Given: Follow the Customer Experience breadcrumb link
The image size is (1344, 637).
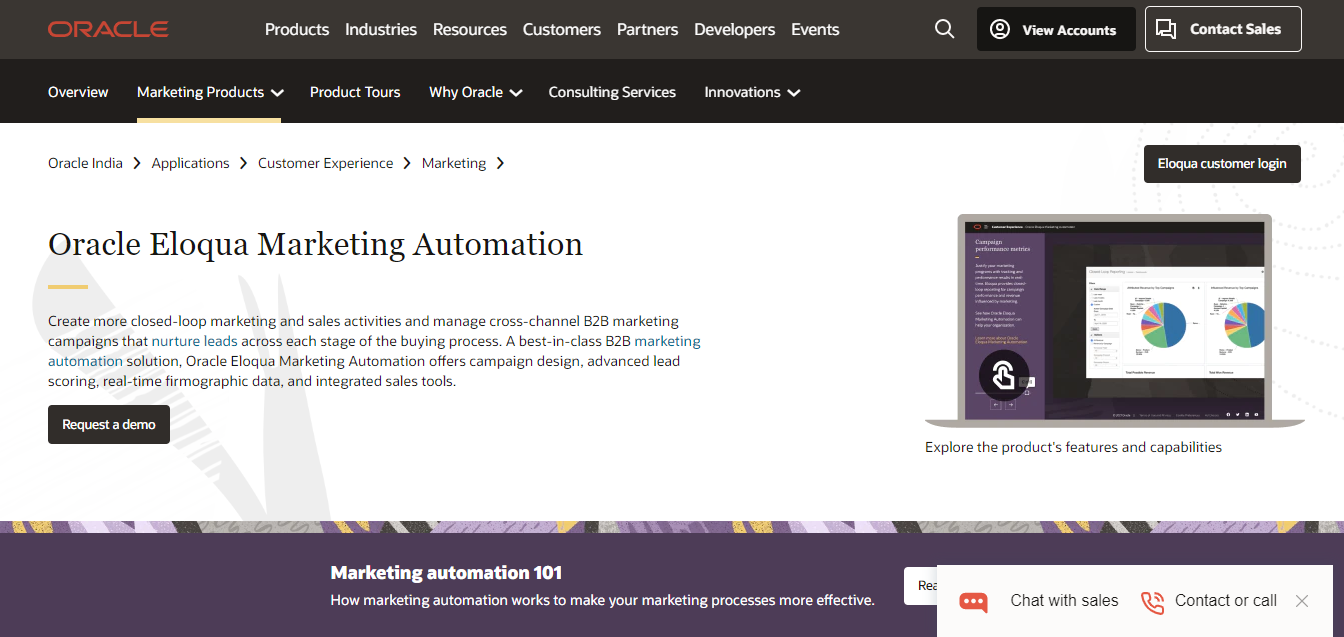Looking at the screenshot, I should tap(326, 163).
